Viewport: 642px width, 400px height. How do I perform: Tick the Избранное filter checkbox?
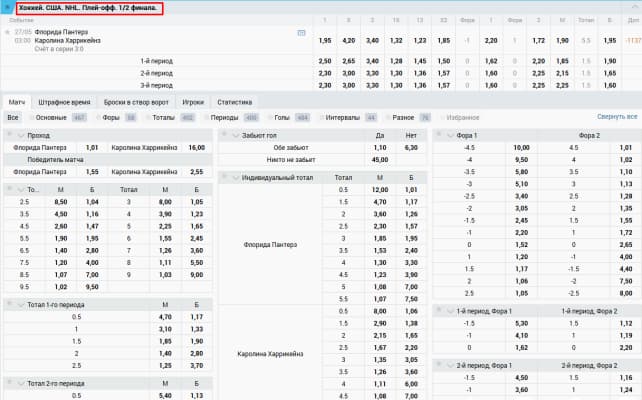coord(442,118)
